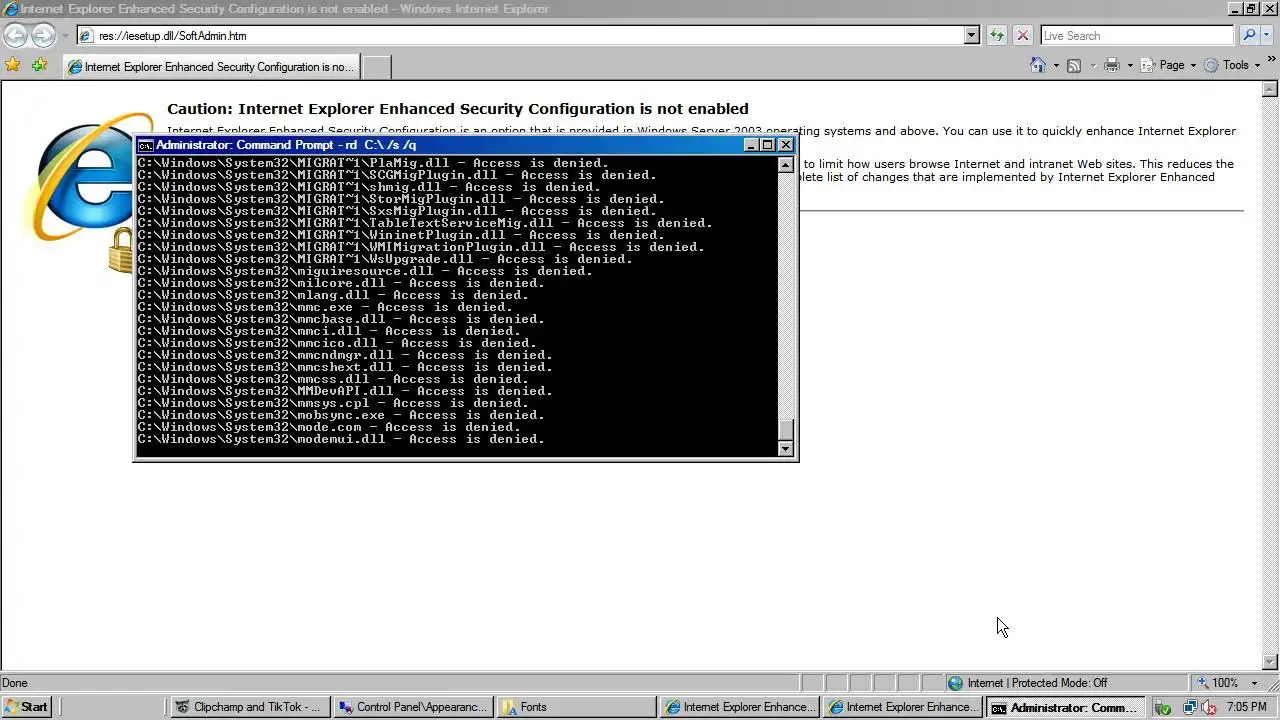This screenshot has width=1280, height=720.
Task: Minimize the Command Prompt window
Action: (752, 145)
